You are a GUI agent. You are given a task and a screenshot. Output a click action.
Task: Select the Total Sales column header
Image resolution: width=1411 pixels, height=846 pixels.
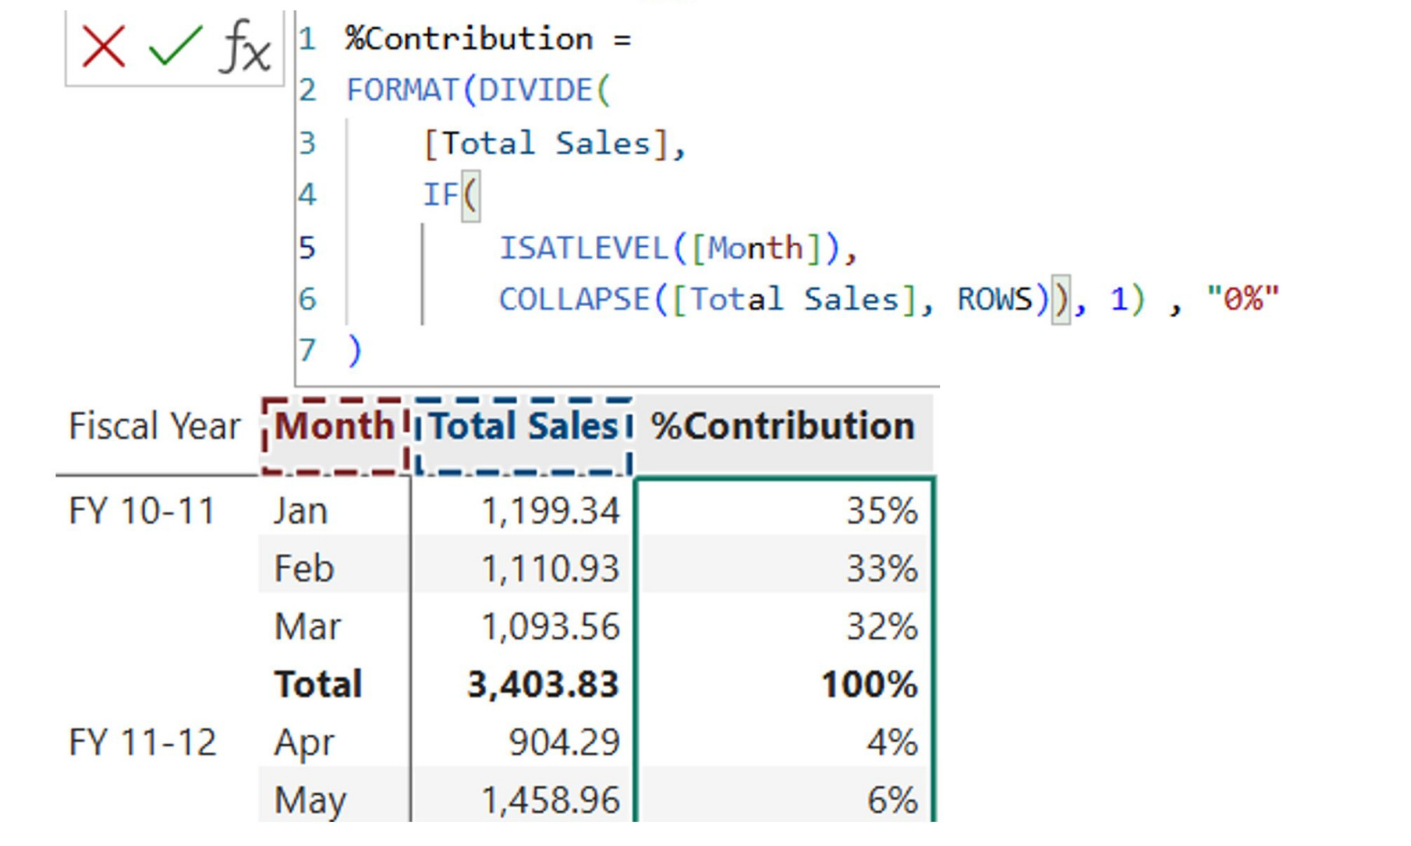pos(523,427)
